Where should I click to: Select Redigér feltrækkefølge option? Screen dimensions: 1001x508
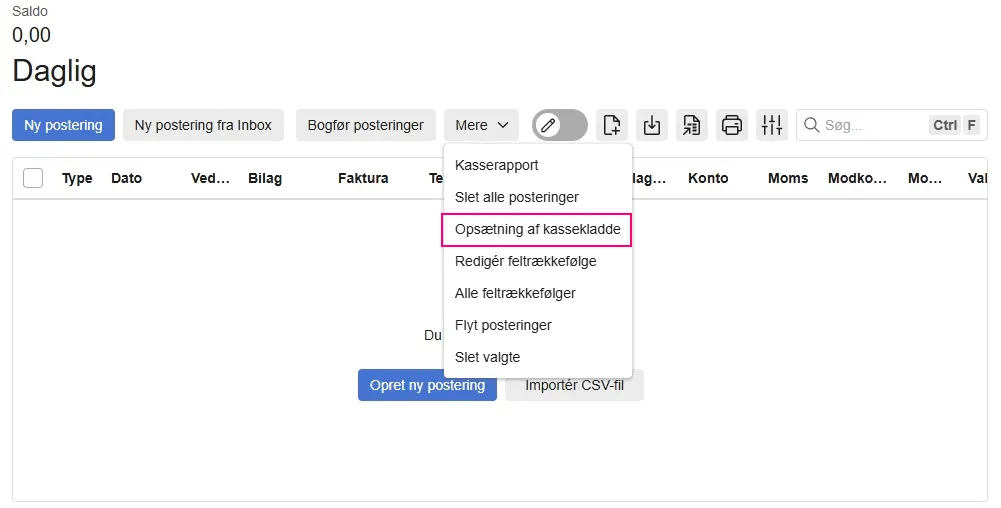point(525,261)
